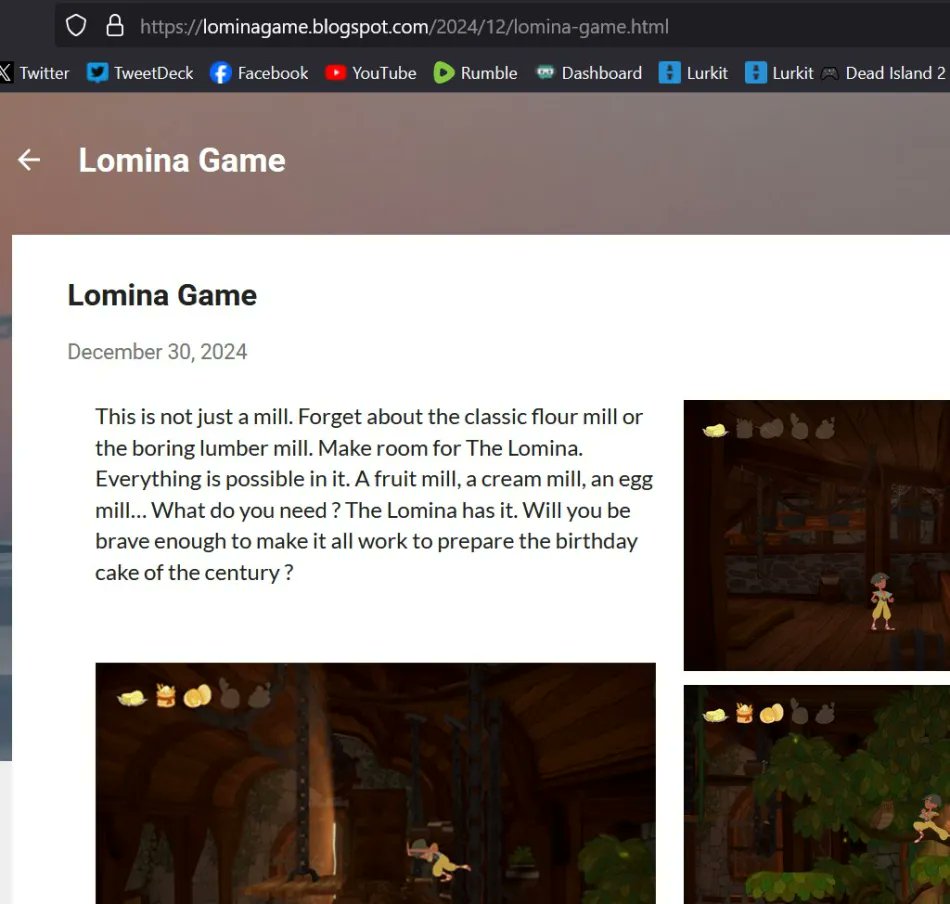Click the green Rumble logo icon

pos(443,73)
